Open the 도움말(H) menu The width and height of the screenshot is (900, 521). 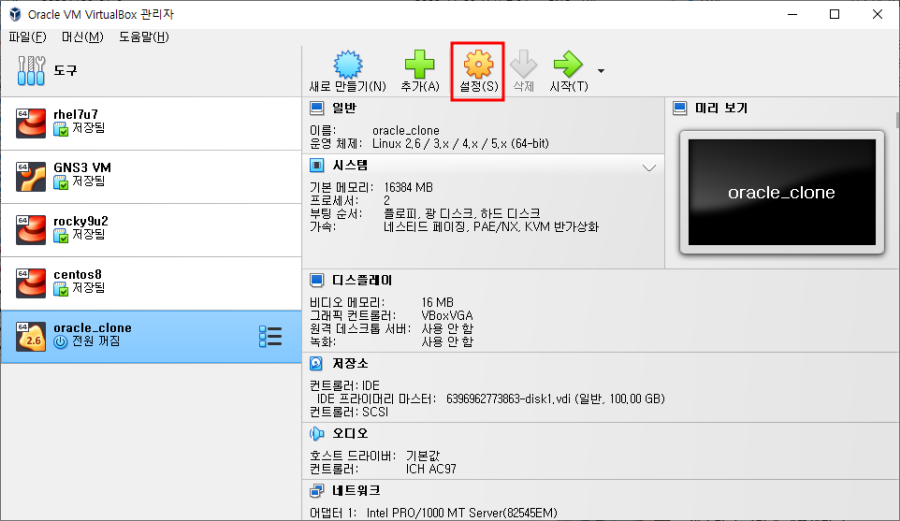[x=144, y=37]
